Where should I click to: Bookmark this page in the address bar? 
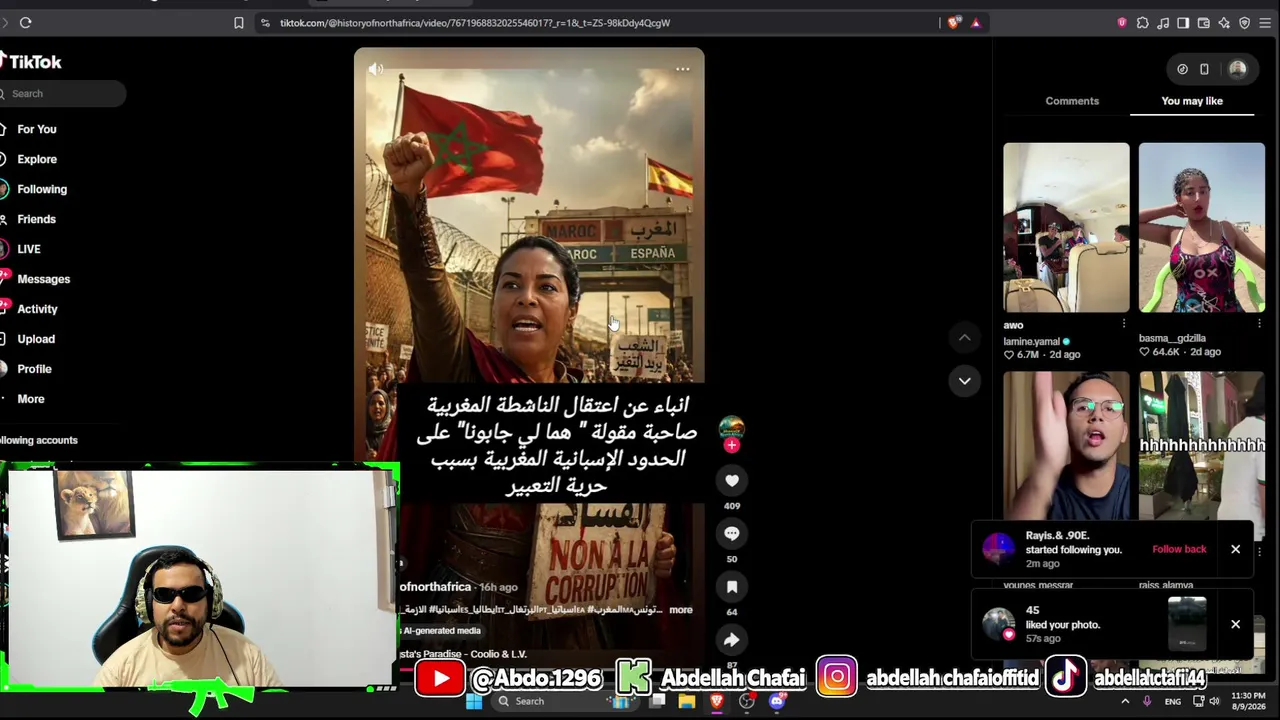[x=238, y=23]
